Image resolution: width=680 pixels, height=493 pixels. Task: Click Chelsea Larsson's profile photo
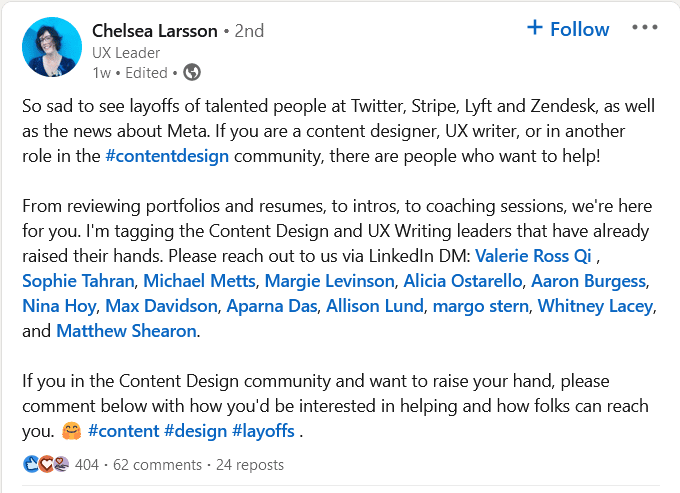click(52, 47)
